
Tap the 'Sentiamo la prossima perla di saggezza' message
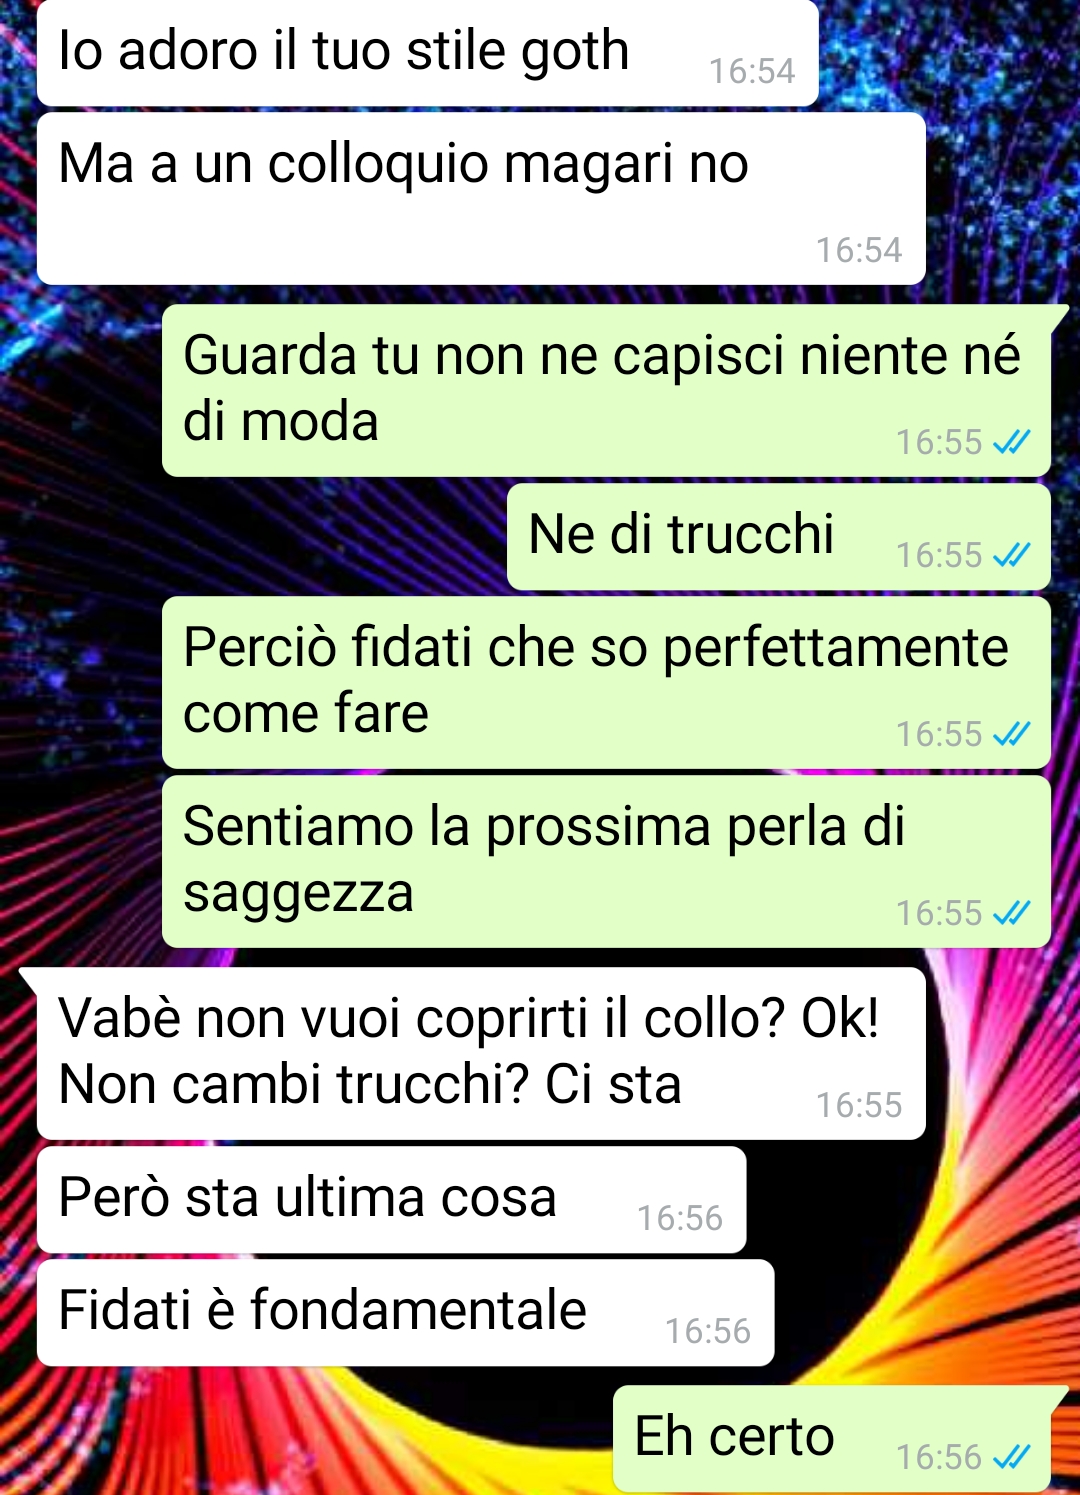tap(606, 862)
